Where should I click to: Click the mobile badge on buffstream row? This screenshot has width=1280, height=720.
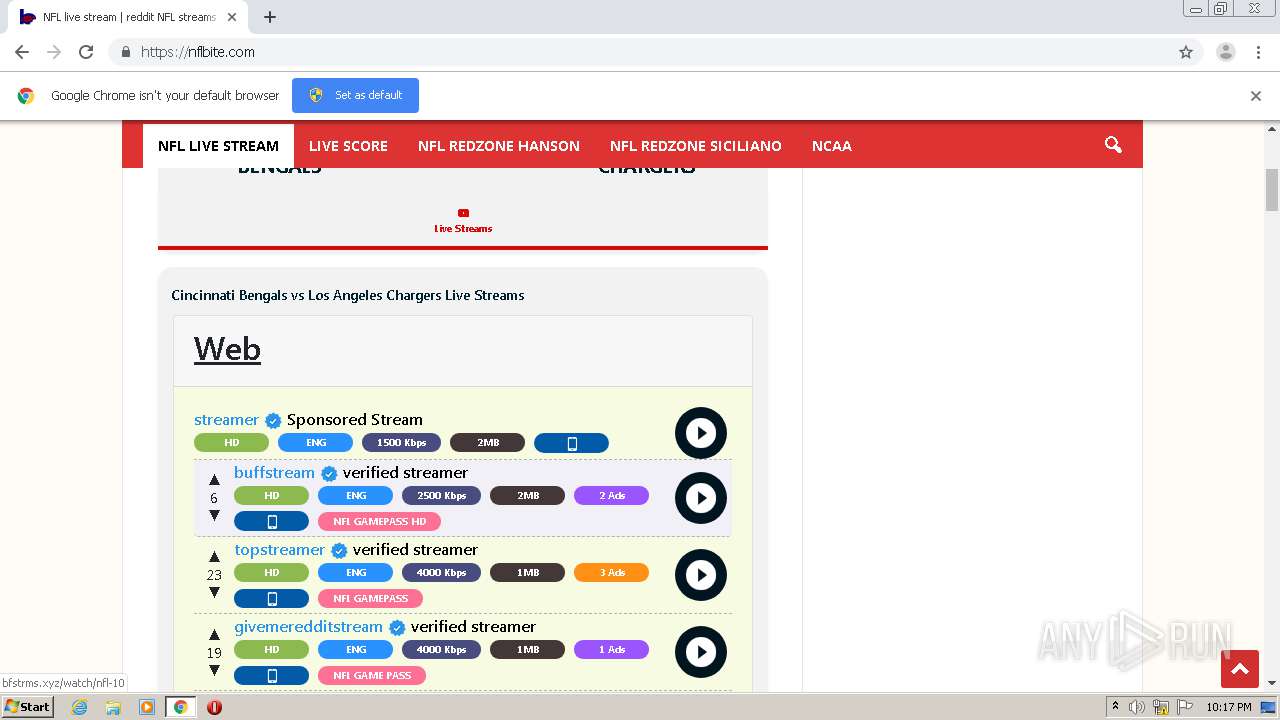[x=271, y=521]
